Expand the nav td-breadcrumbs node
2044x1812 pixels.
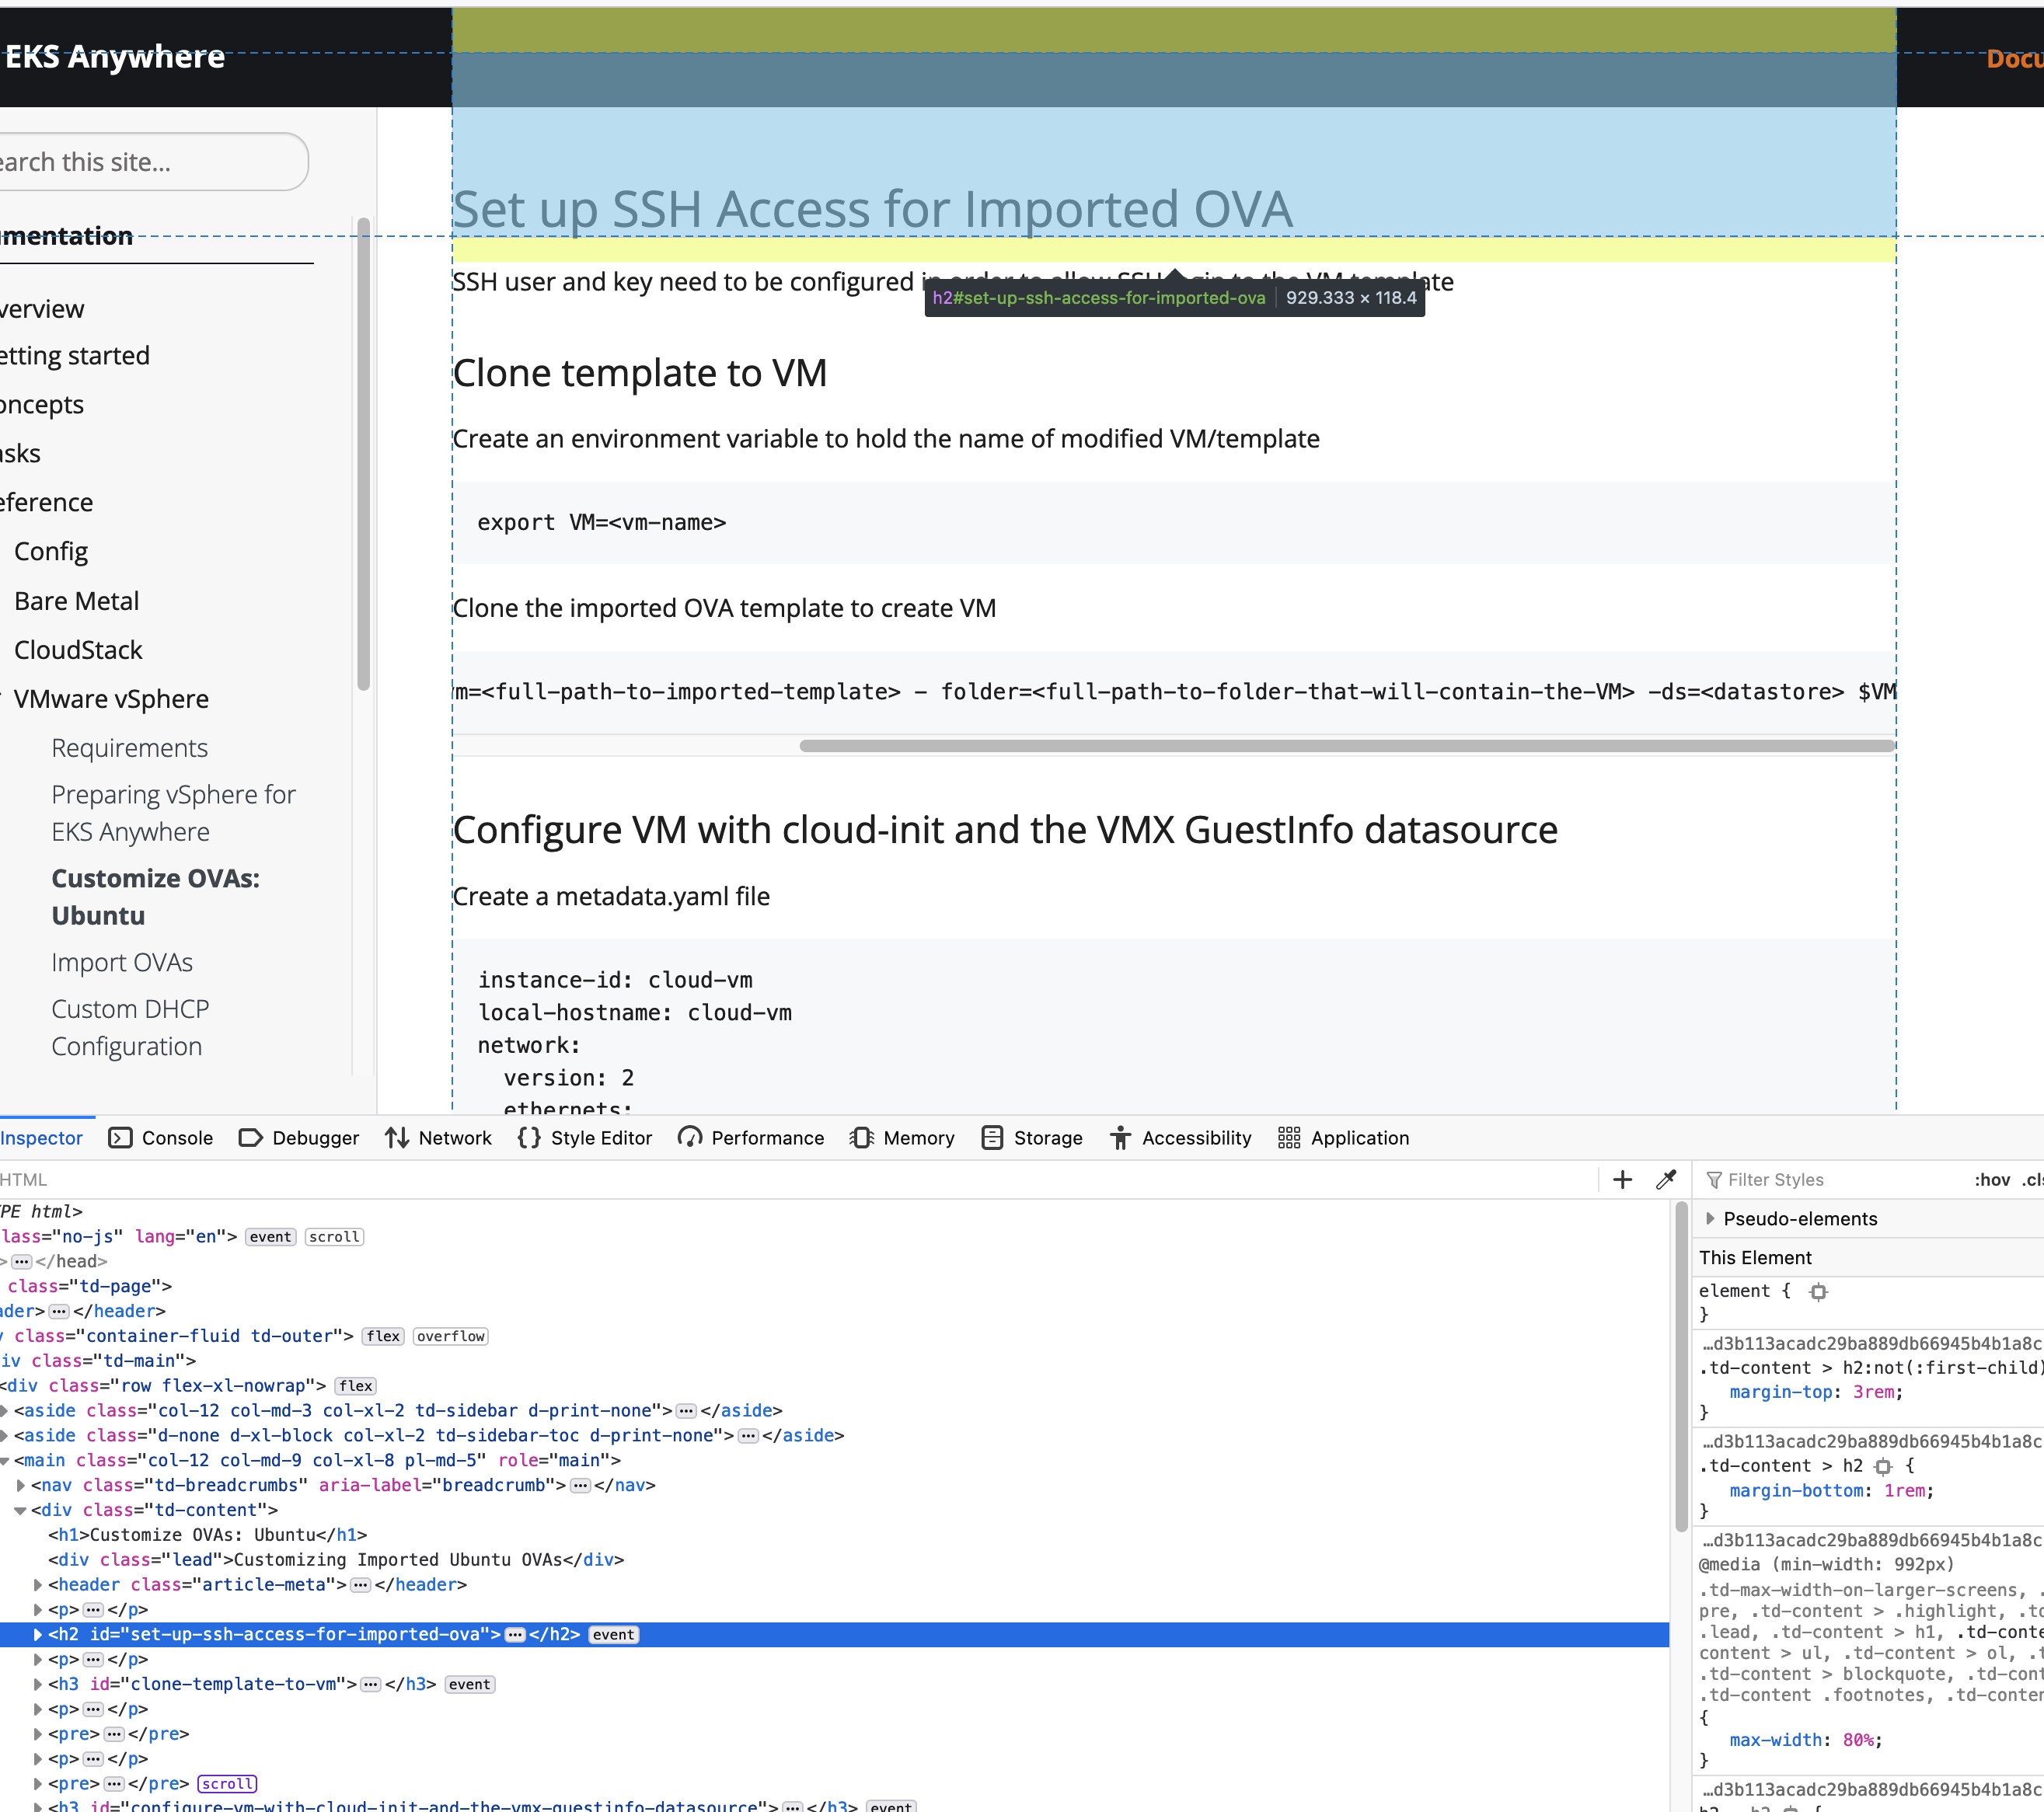pyautogui.click(x=22, y=1485)
